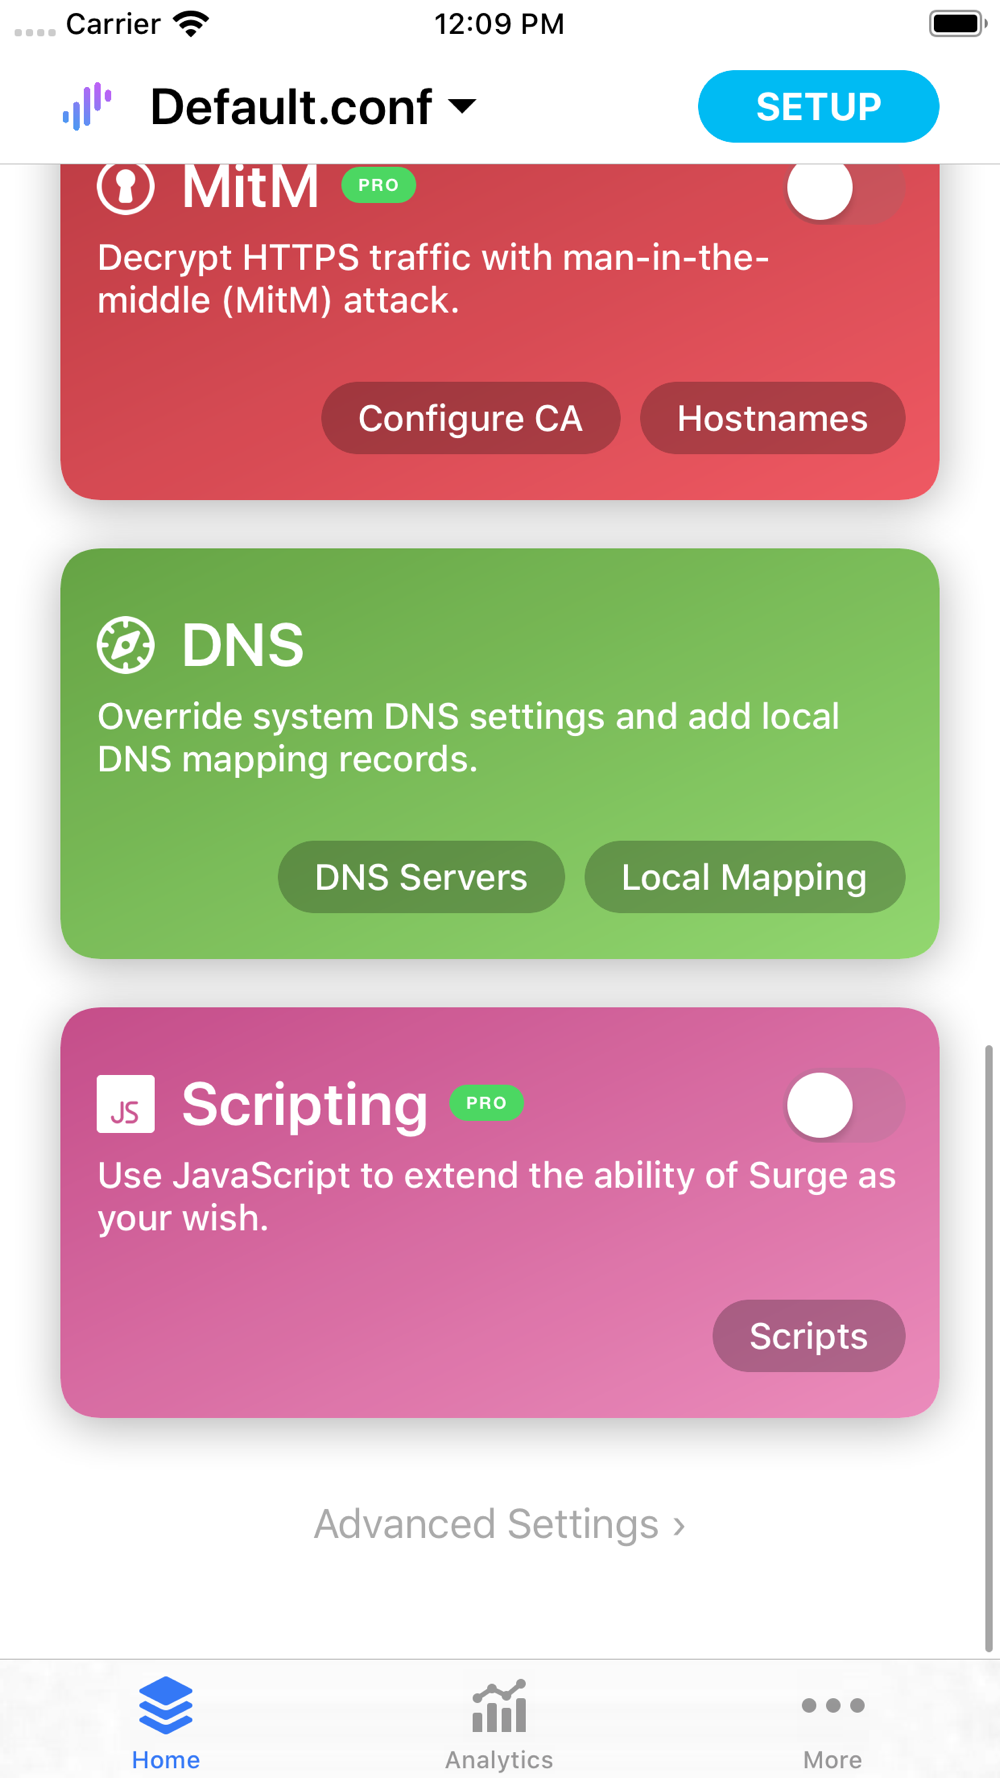
Task: Tap the JS Scripting icon
Action: pos(126,1104)
